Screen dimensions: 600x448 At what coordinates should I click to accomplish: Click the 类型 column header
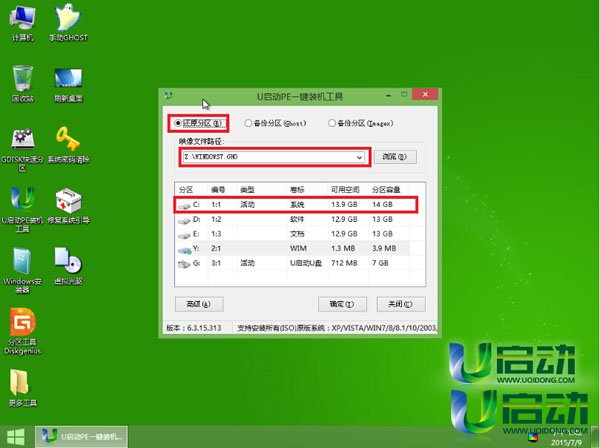tap(247, 190)
